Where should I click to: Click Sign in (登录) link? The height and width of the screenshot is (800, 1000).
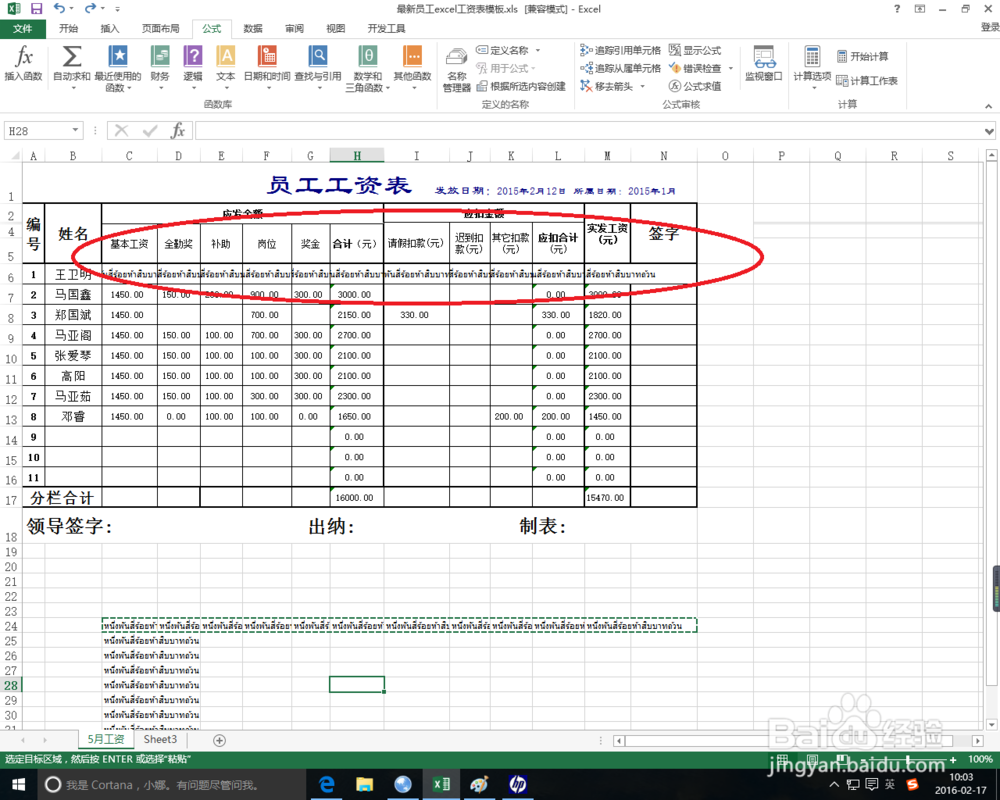990,27
